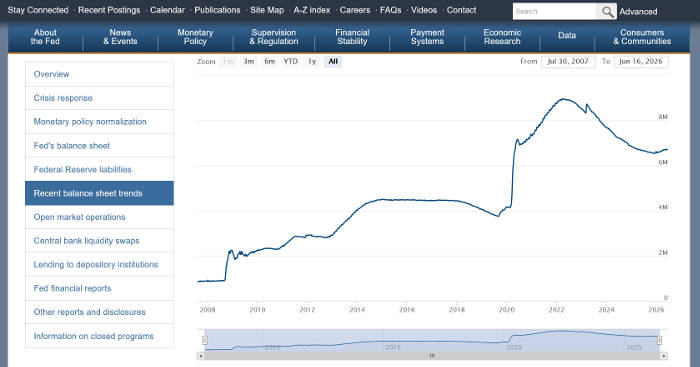Open Economic Research menu
This screenshot has height=367, width=700.
(502, 37)
